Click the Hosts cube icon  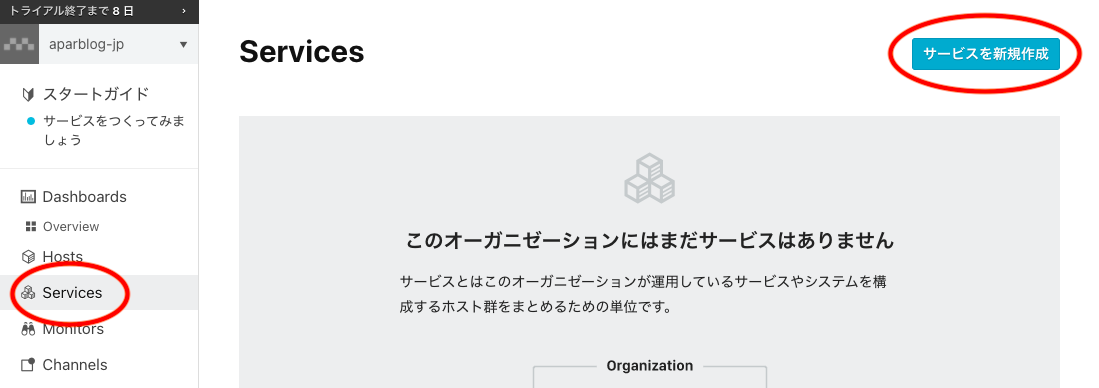click(28, 256)
